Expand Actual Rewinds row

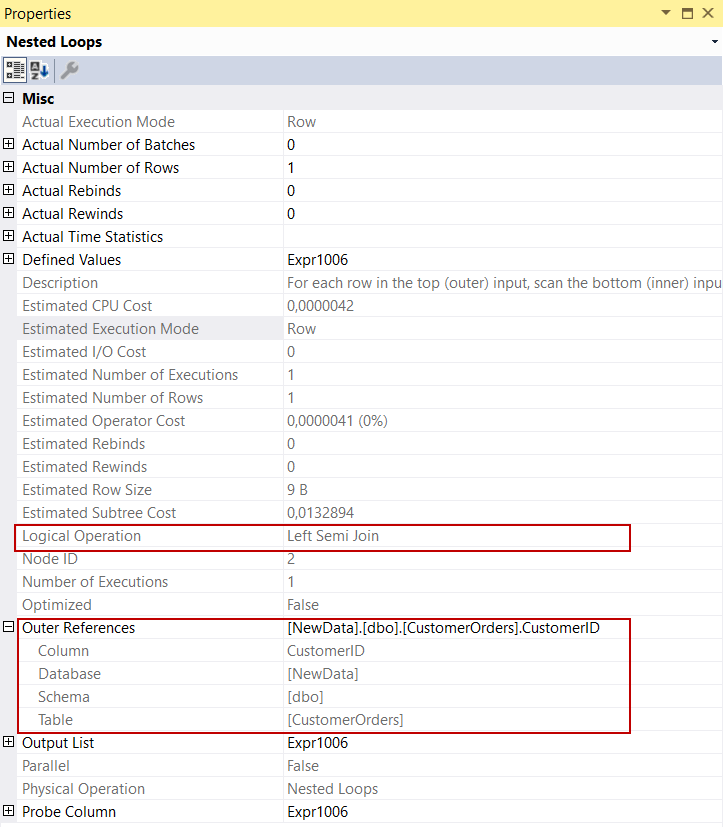(x=8, y=213)
